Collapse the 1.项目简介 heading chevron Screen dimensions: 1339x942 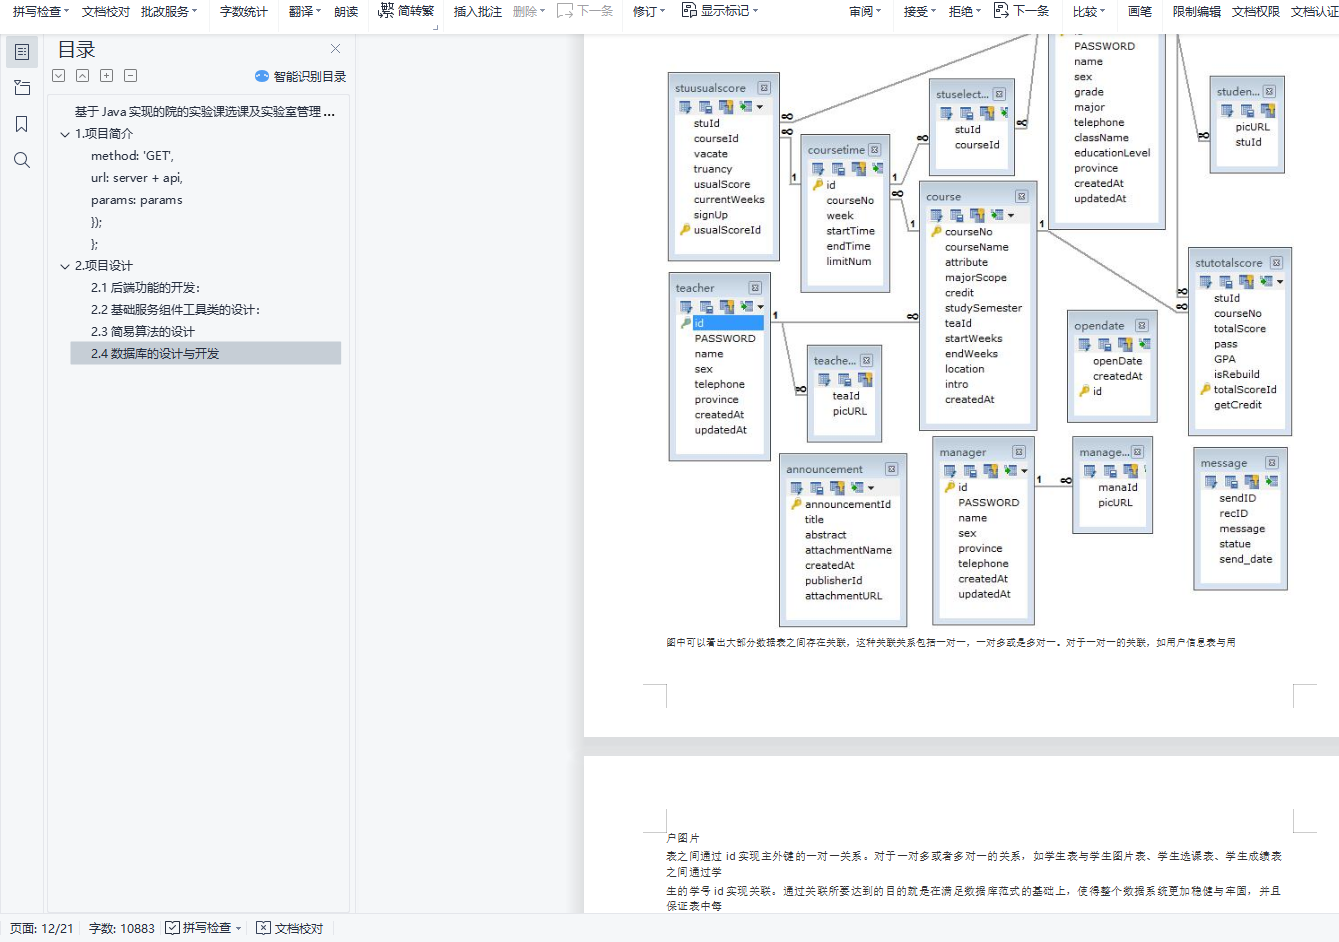[65, 134]
